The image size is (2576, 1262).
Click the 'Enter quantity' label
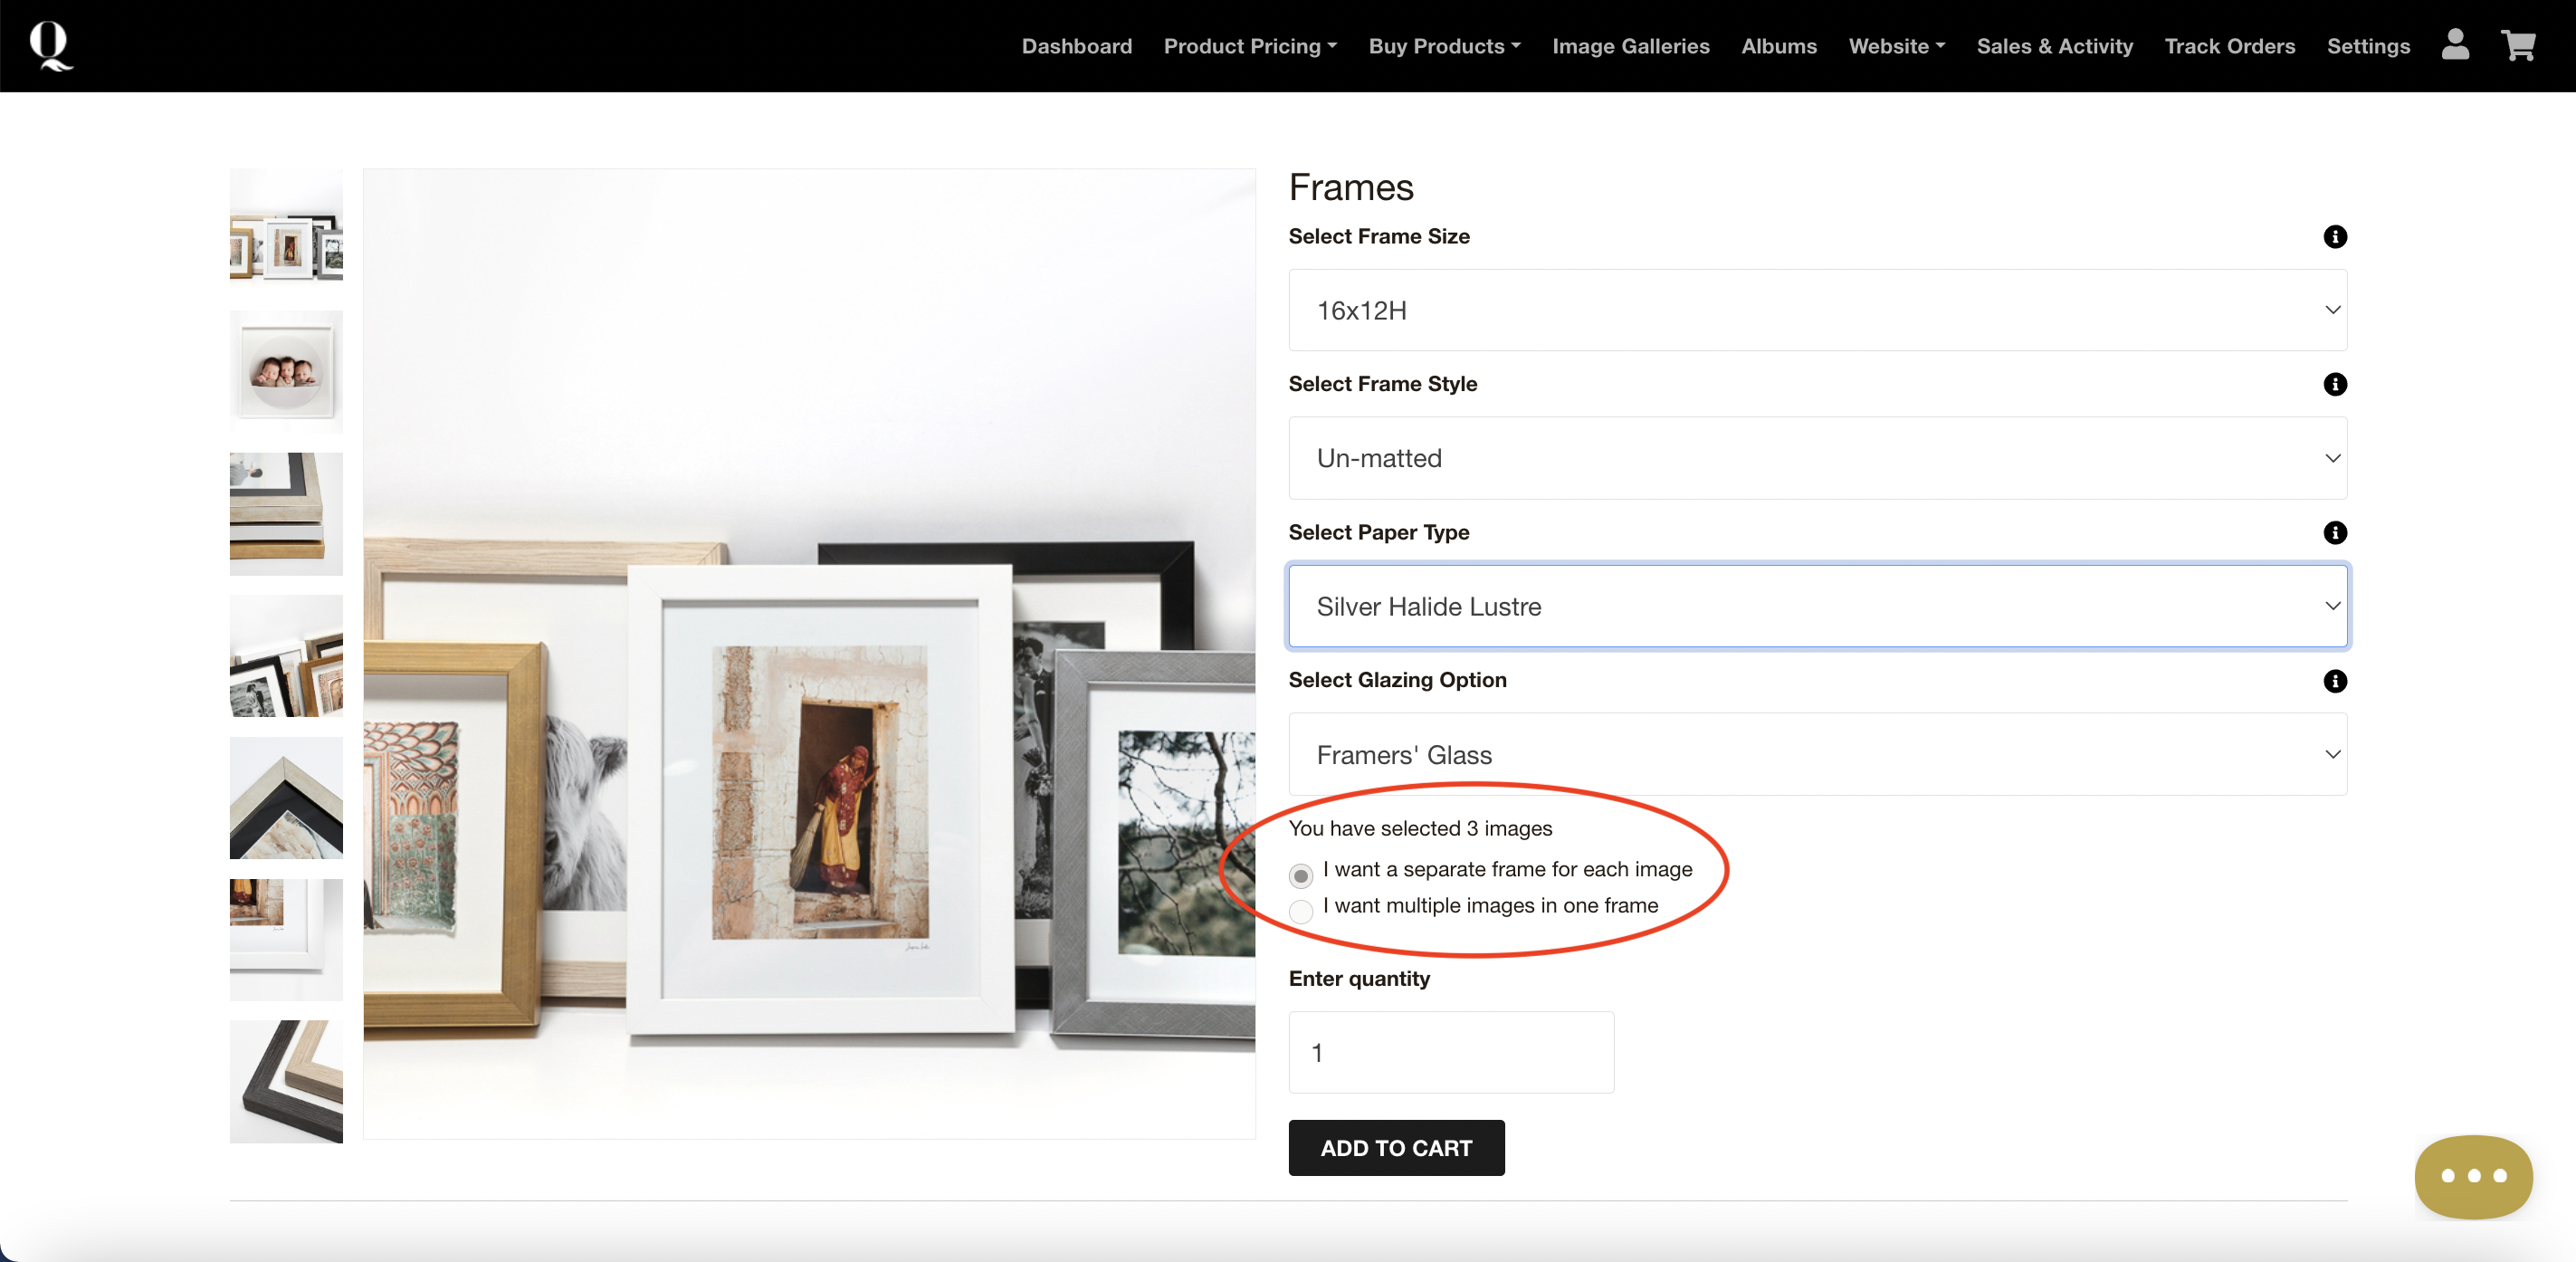pyautogui.click(x=1359, y=979)
